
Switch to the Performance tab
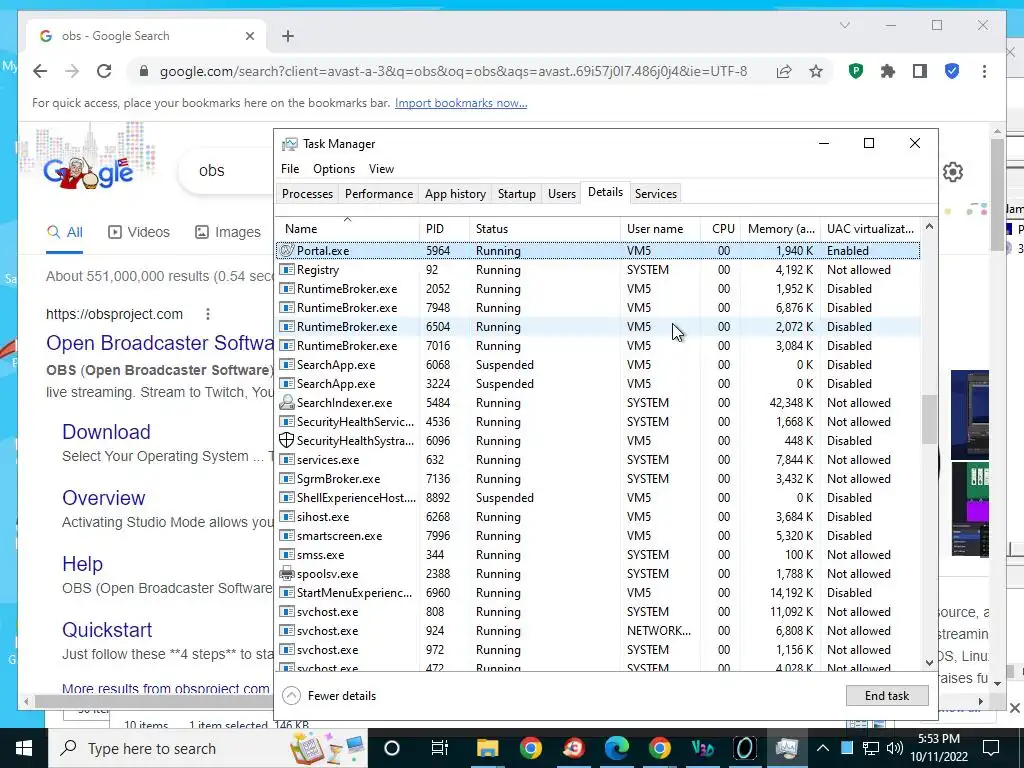point(379,194)
